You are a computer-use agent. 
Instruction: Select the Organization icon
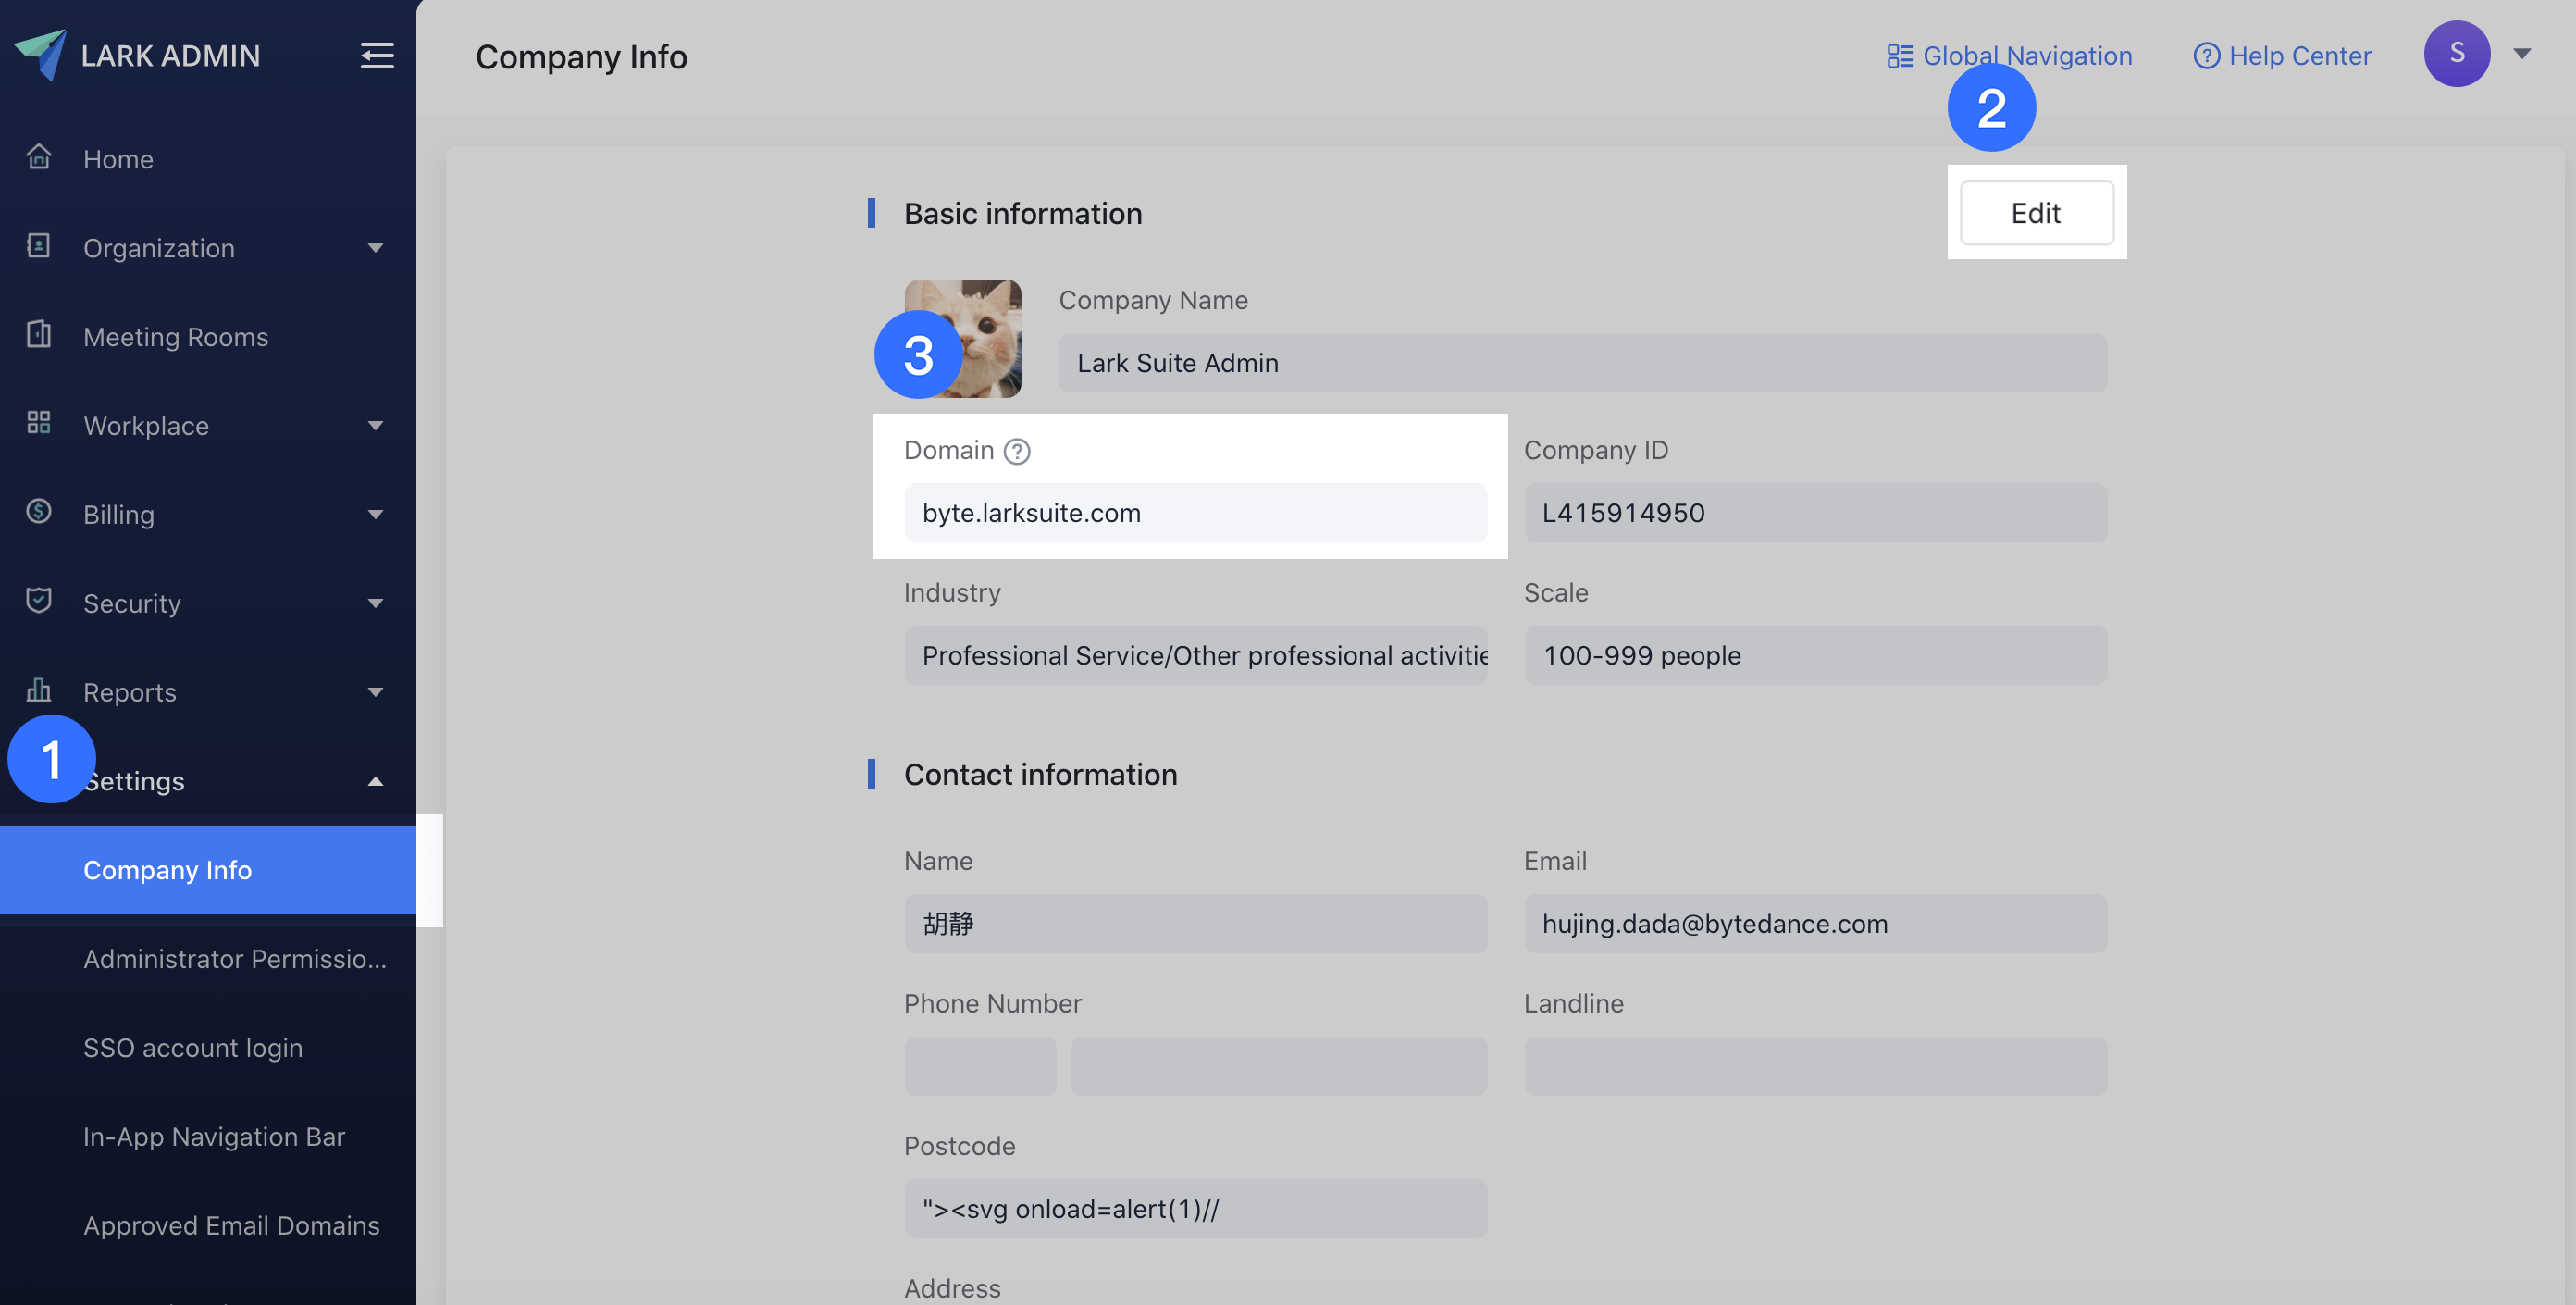tap(38, 246)
